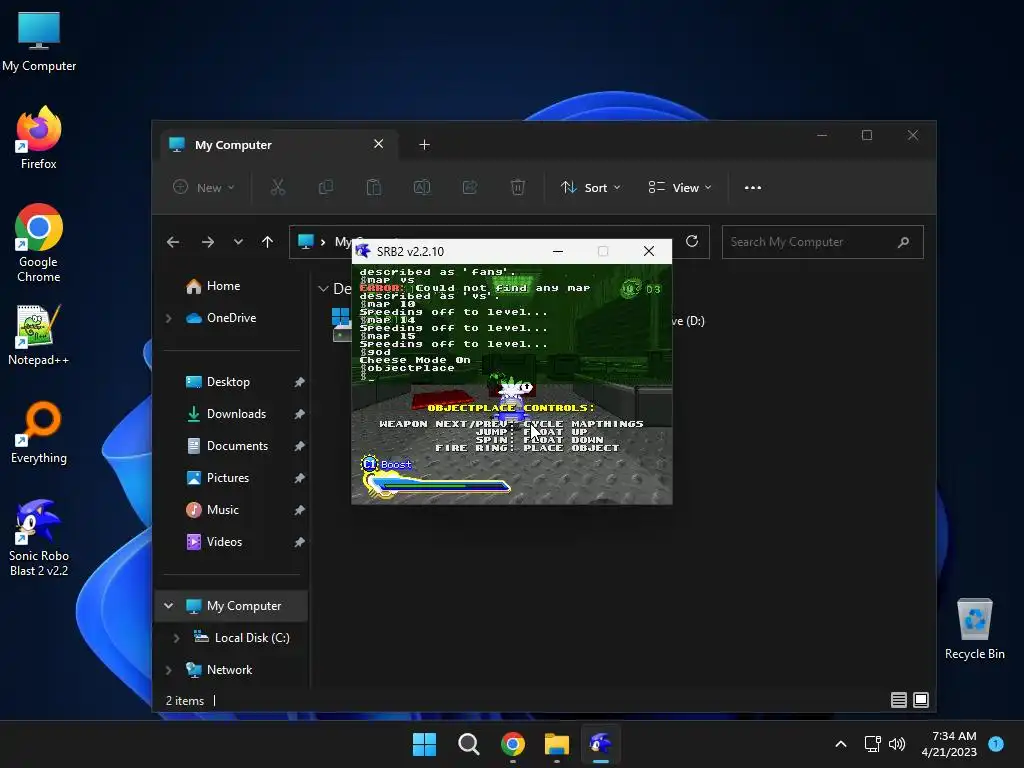Go forward with the Explorer forward arrow
1024x768 pixels.
pyautogui.click(x=208, y=242)
